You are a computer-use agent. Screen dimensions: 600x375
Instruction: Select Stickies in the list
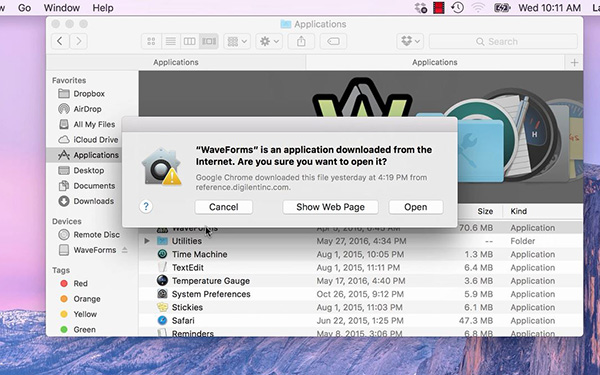[x=361, y=307]
